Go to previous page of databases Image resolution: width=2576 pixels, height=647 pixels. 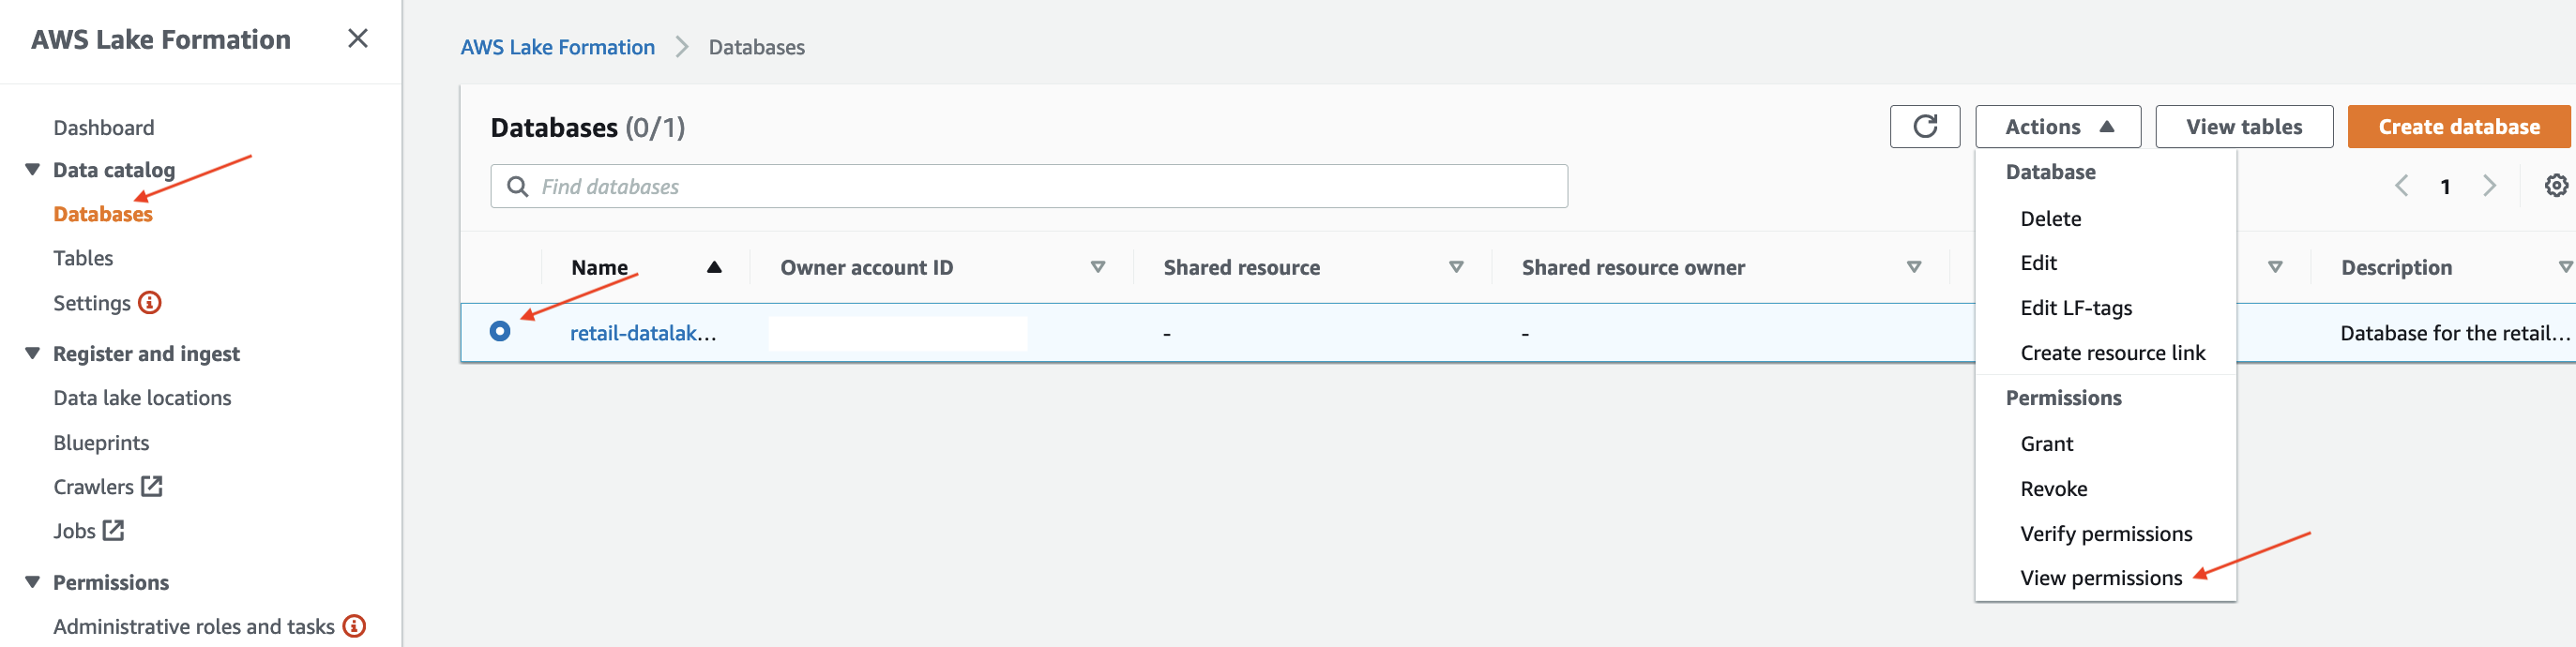(x=2401, y=186)
